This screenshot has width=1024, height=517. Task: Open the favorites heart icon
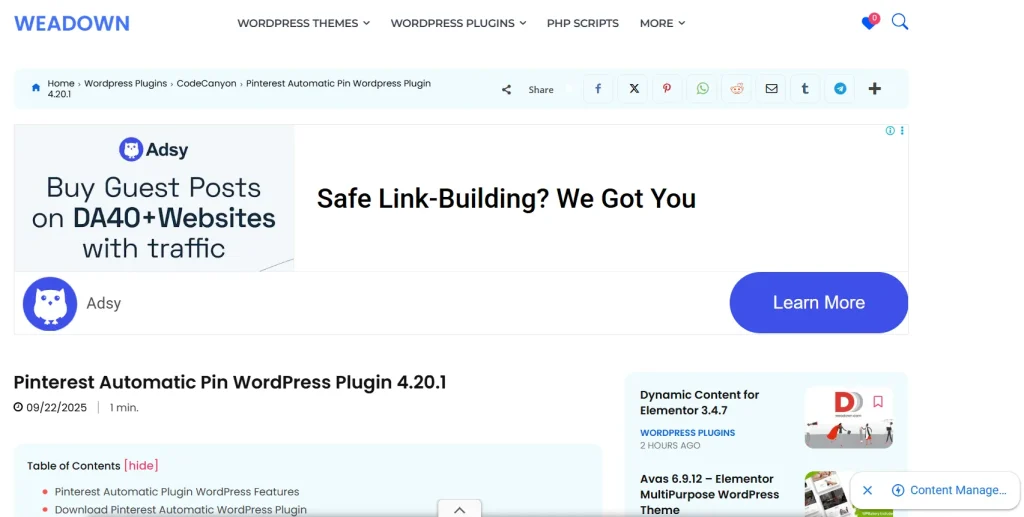[x=868, y=23]
